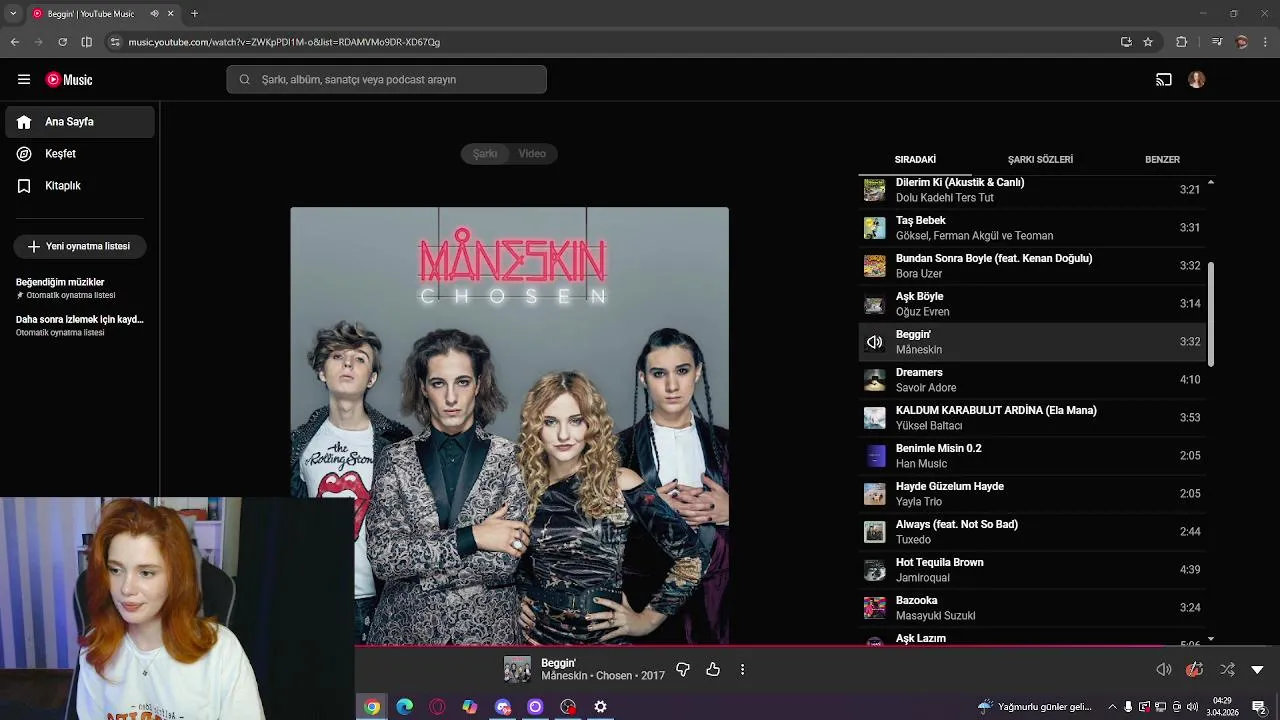Image resolution: width=1280 pixels, height=720 pixels.
Task: Click the queue scroll-down arrow
Action: [1211, 639]
